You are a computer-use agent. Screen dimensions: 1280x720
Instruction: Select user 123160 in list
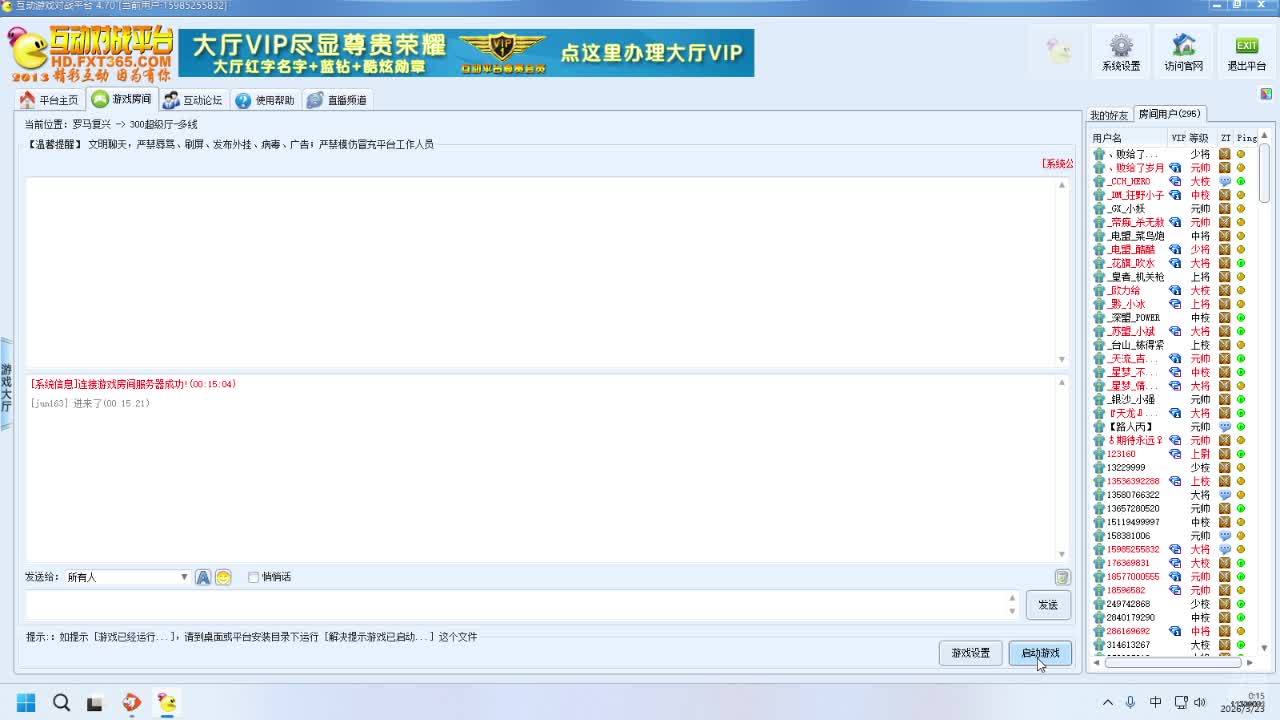(x=1121, y=454)
